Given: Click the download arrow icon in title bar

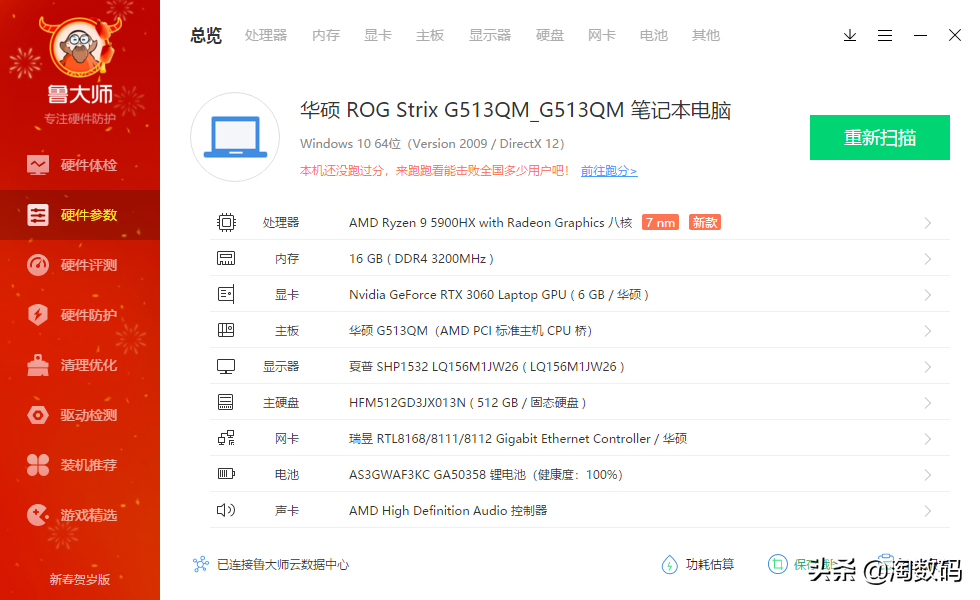Looking at the screenshot, I should click(849, 36).
